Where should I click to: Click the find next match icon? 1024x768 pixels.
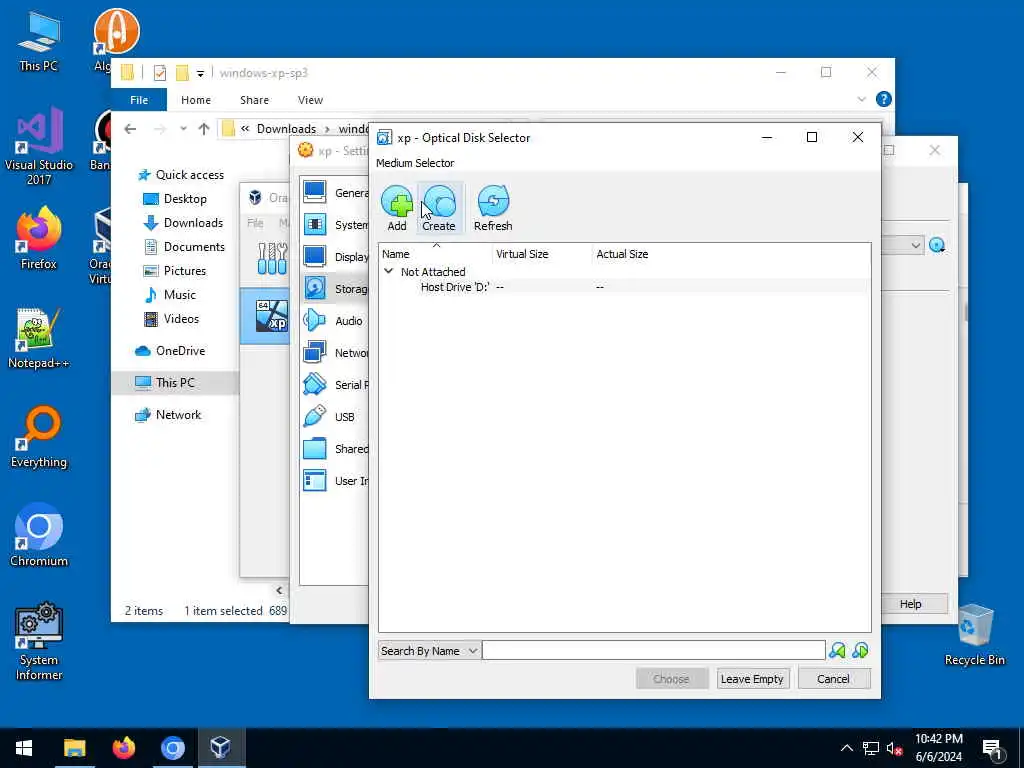860,650
